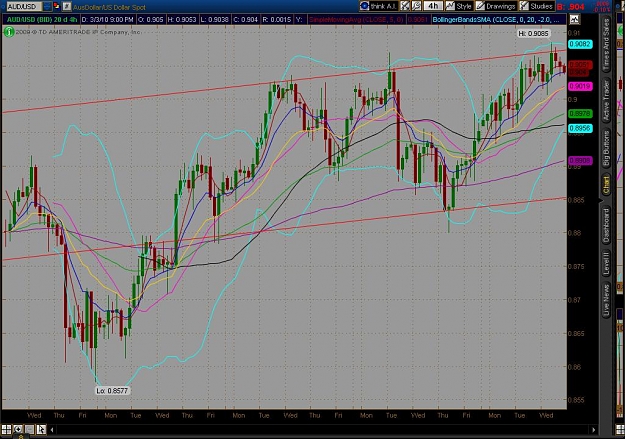The height and width of the screenshot is (439, 625).
Task: Click the left scroll arrow of time axis
Action: pyautogui.click(x=52, y=430)
